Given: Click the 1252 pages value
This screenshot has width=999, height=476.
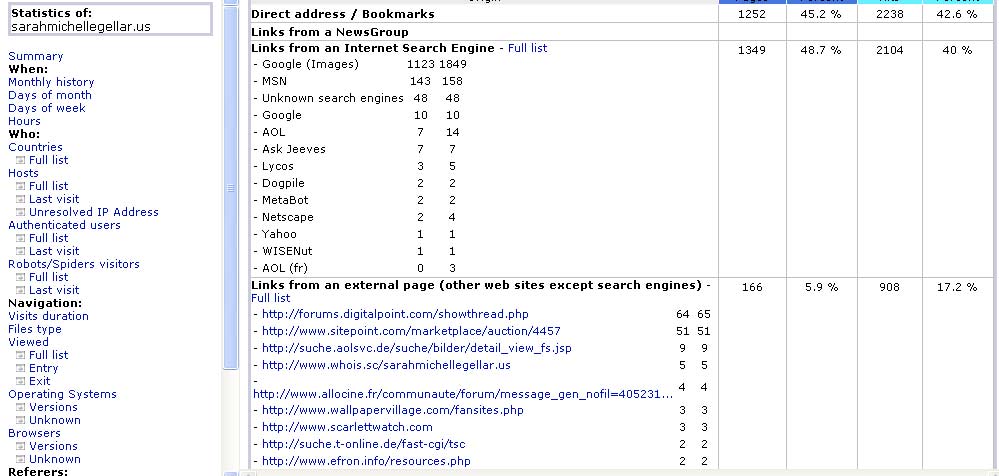Looking at the screenshot, I should (752, 14).
